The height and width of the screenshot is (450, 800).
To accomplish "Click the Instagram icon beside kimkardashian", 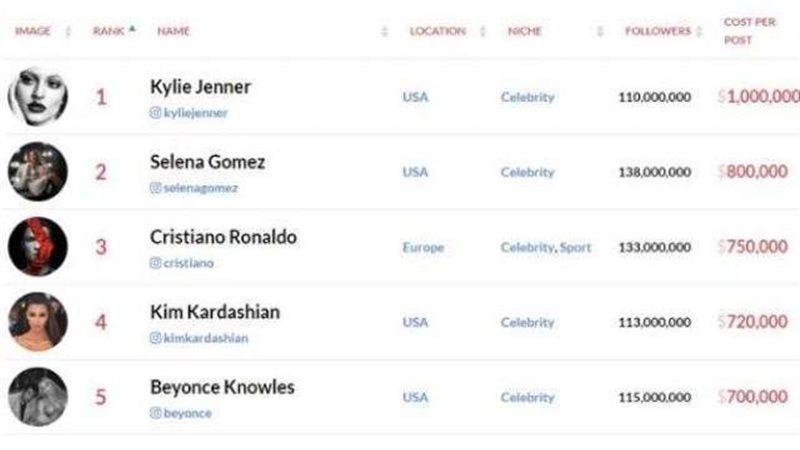I will coord(156,338).
